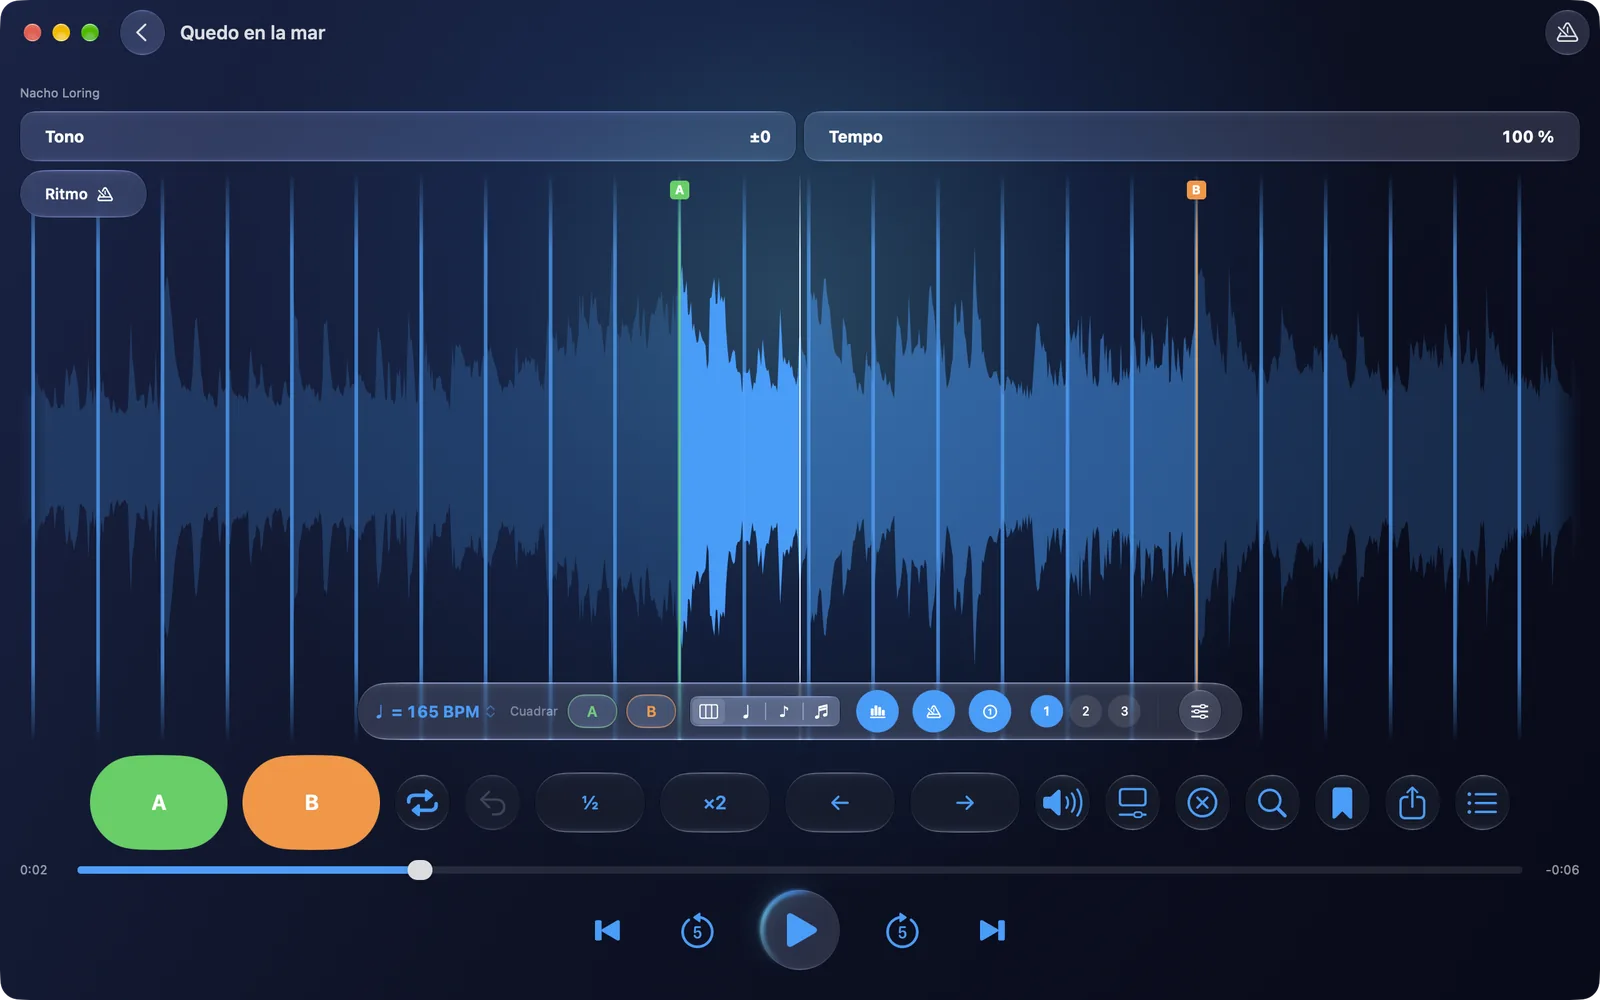Select bar grid subdivision icon

pos(709,712)
